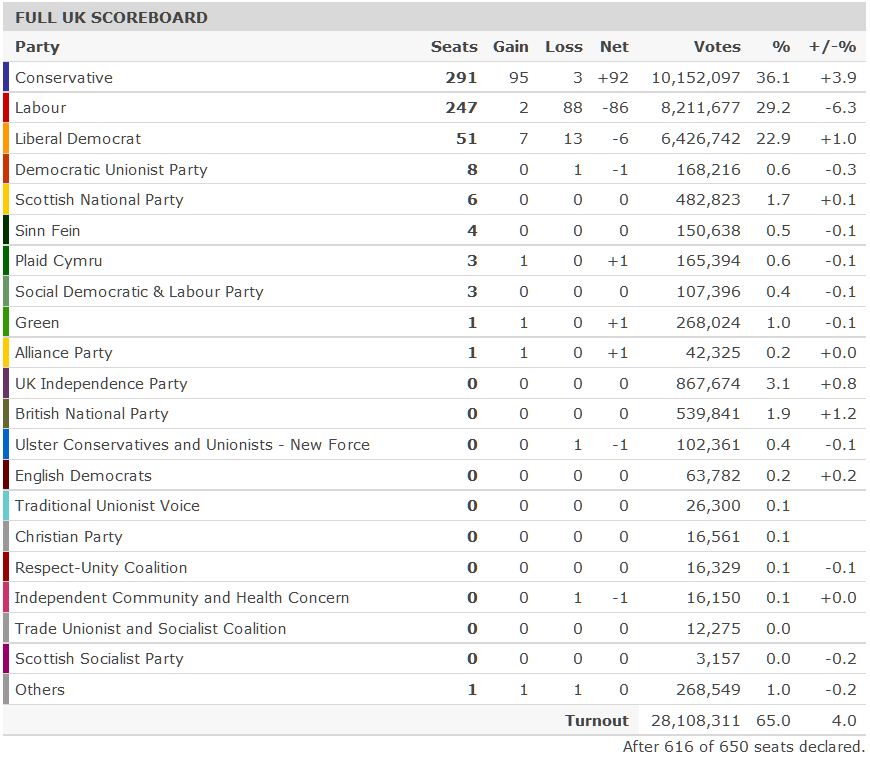
Task: Click Conservative swing value +3.9
Action: point(838,78)
